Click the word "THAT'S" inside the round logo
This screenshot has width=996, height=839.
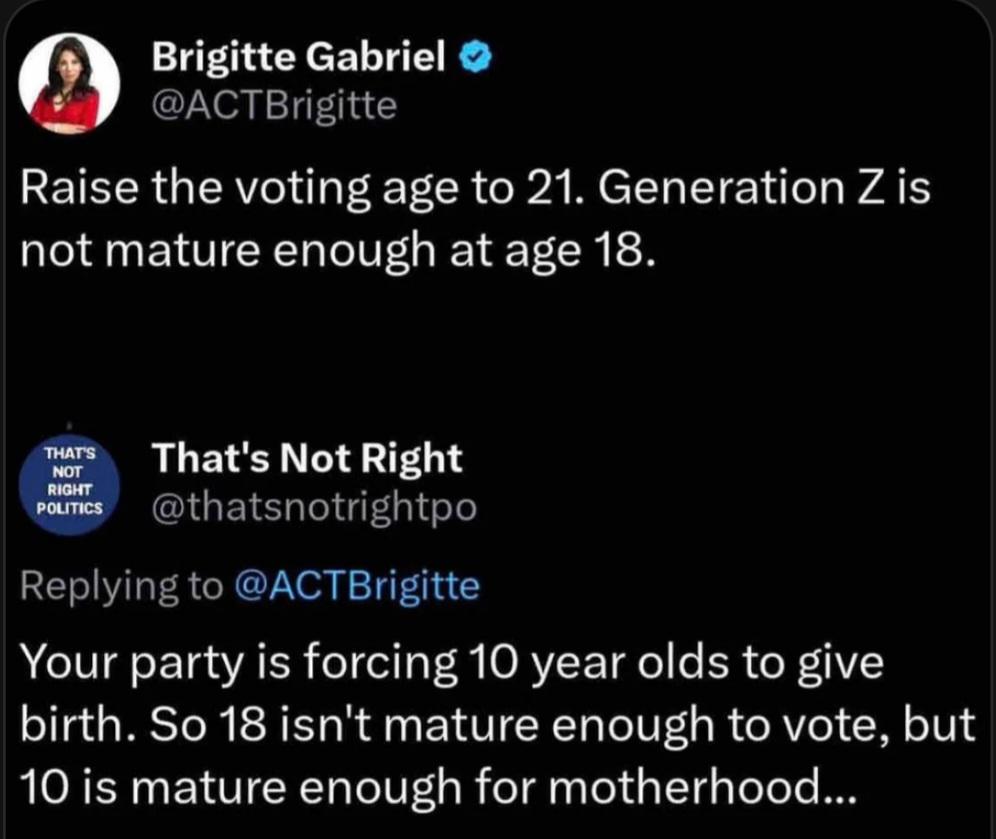[x=70, y=454]
